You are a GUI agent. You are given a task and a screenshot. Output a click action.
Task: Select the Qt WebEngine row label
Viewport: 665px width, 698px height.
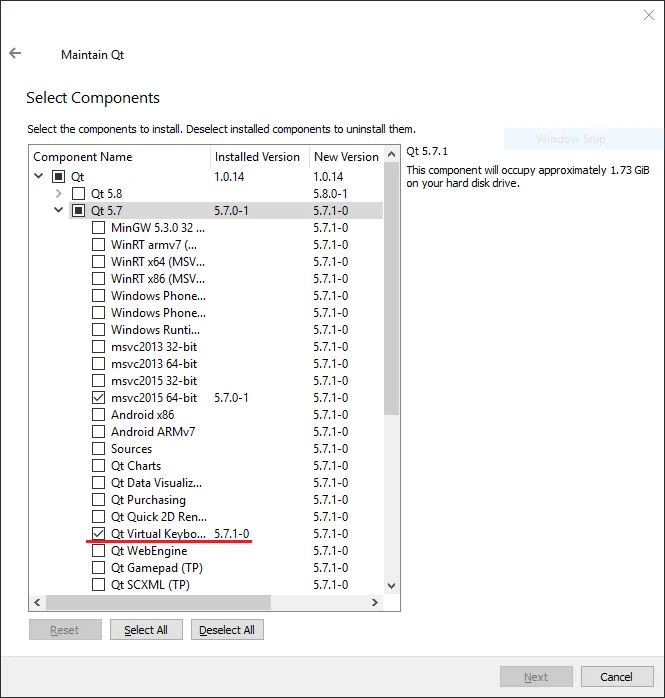click(149, 551)
